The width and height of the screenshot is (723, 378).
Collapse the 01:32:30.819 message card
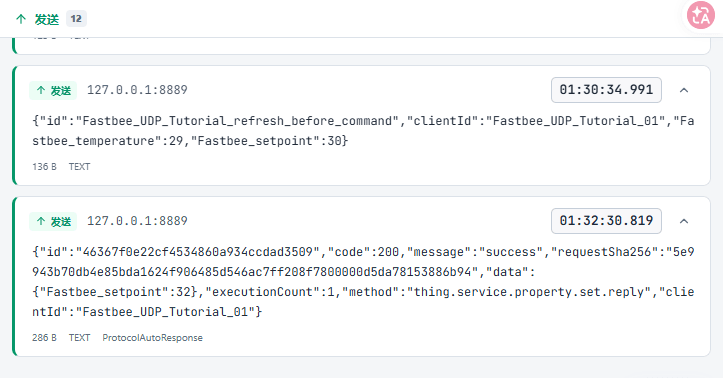684,221
